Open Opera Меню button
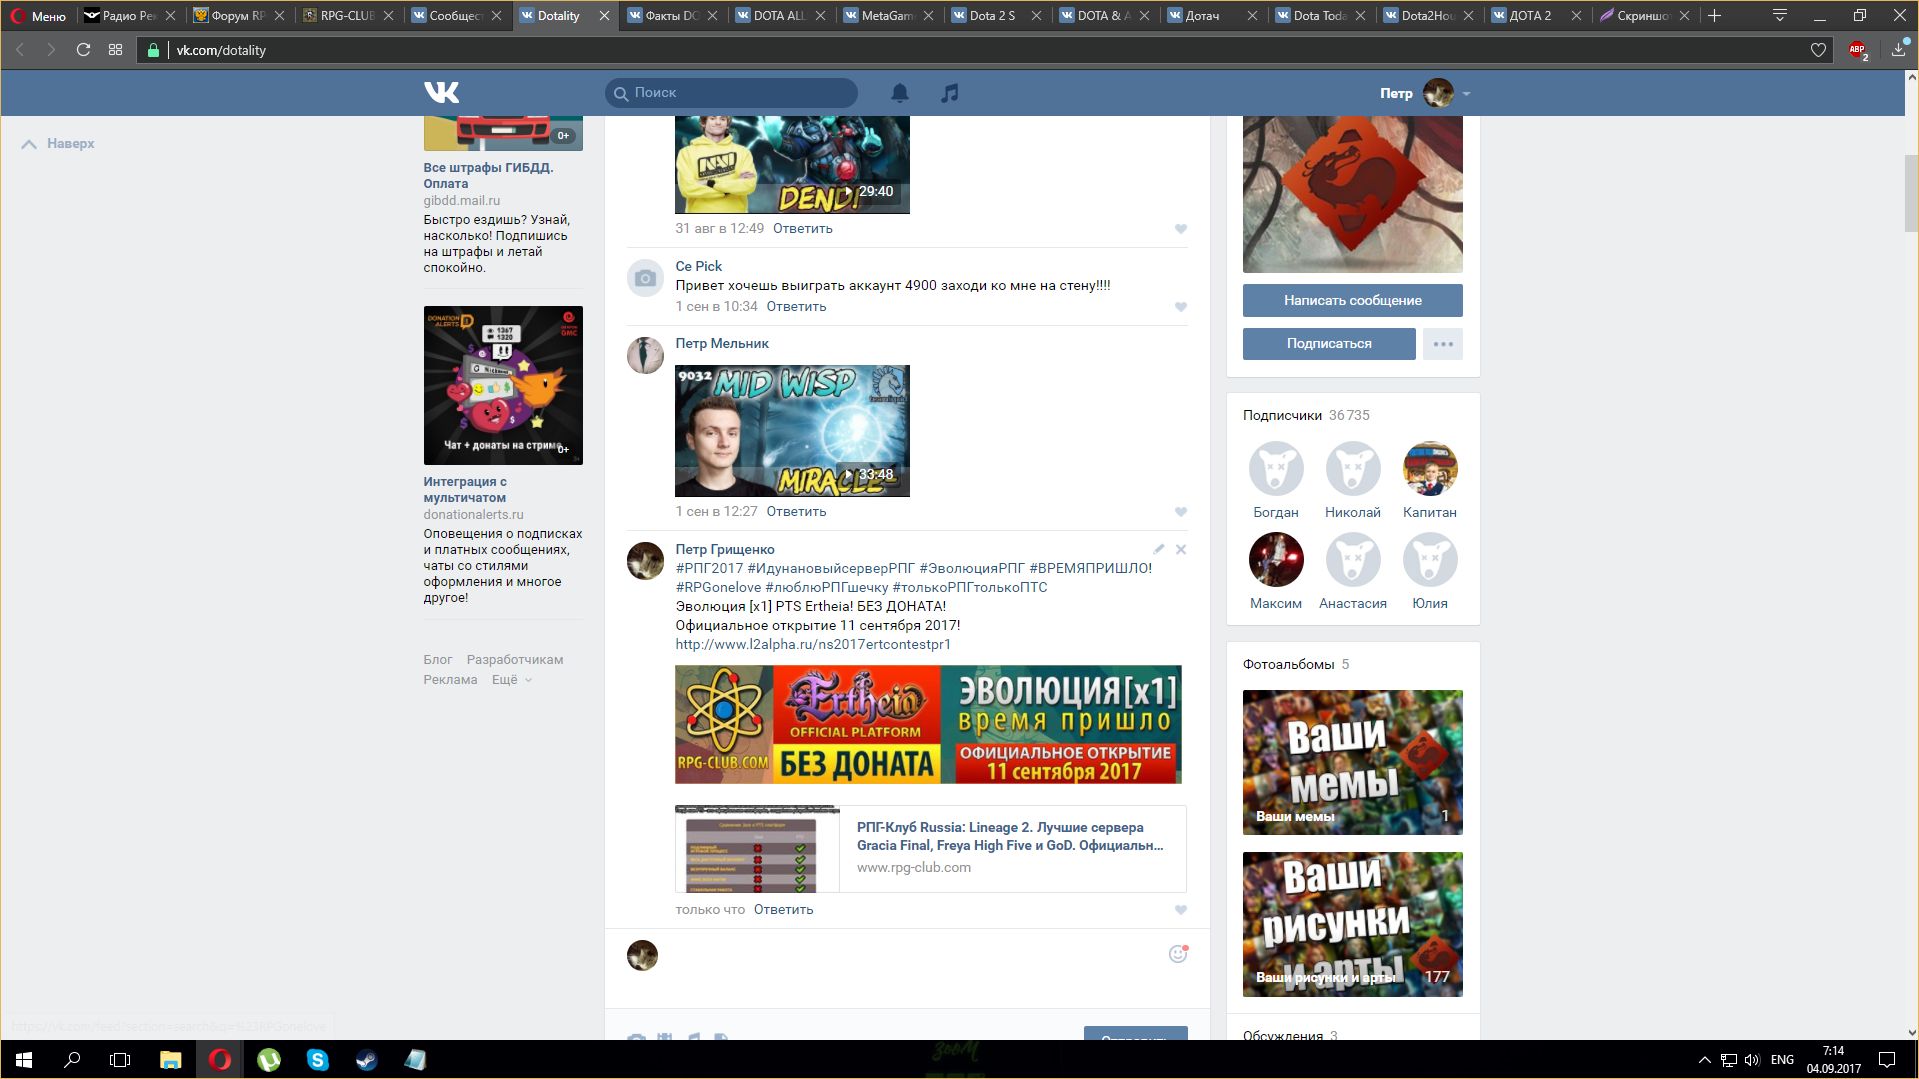 point(38,16)
